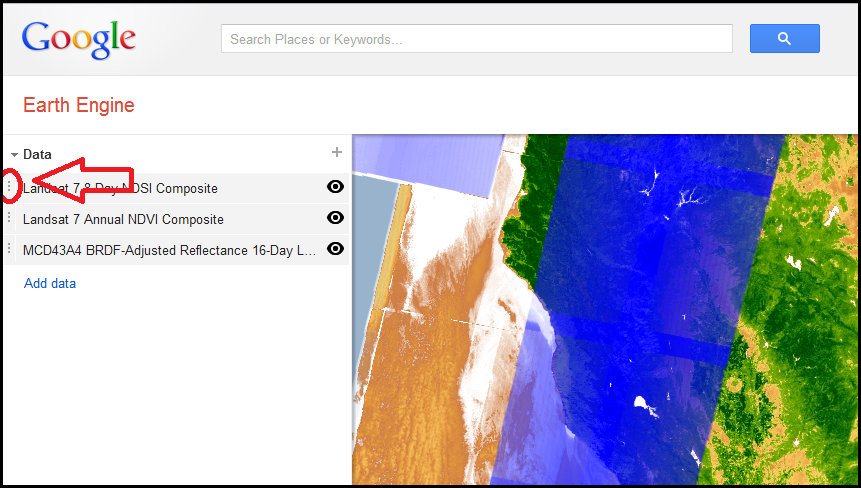Image resolution: width=861 pixels, height=488 pixels.
Task: Hide the MCD43A4 BRDF-Adjusted Reflectance layer
Action: 335,249
